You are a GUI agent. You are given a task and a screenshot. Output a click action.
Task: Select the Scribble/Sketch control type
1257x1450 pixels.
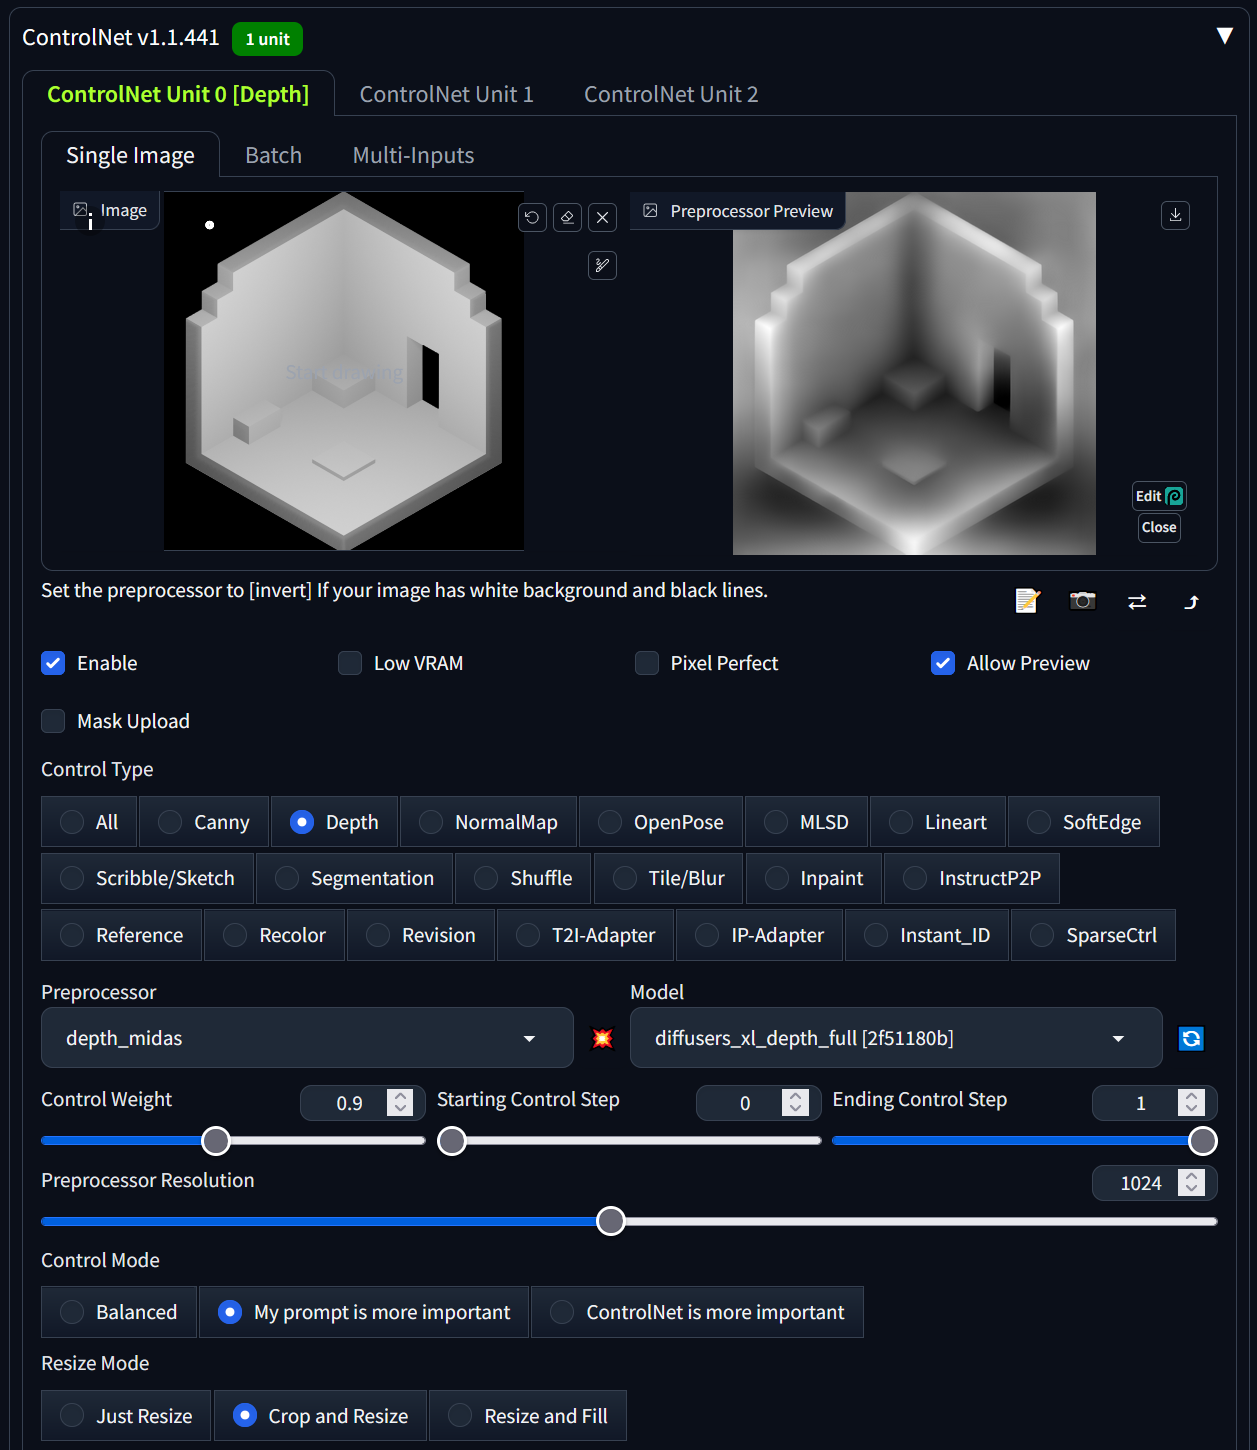(x=147, y=878)
